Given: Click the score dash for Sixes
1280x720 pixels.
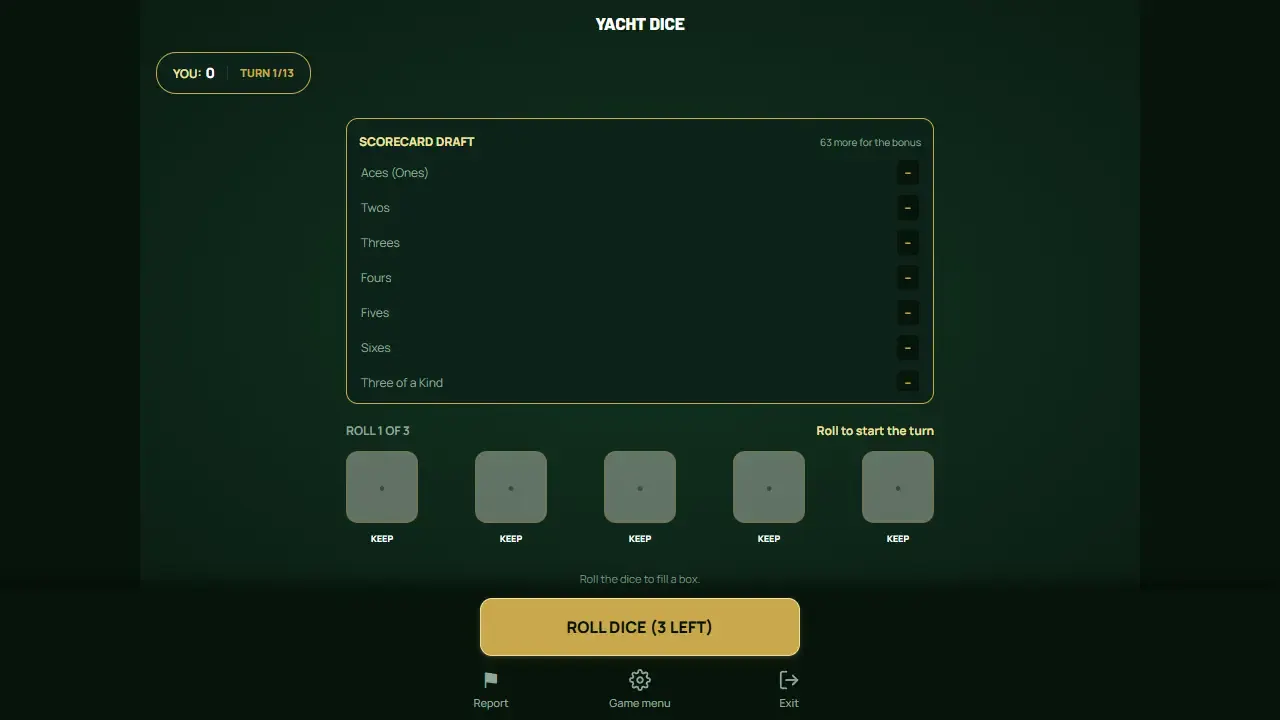Looking at the screenshot, I should [x=907, y=348].
